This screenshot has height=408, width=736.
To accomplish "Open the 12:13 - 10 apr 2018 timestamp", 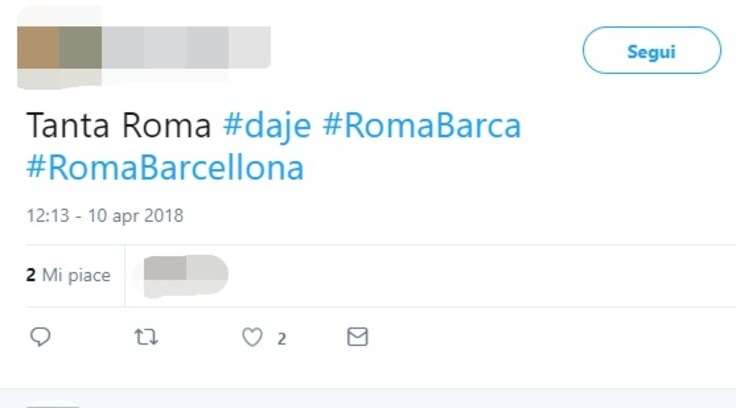I will 105,216.
